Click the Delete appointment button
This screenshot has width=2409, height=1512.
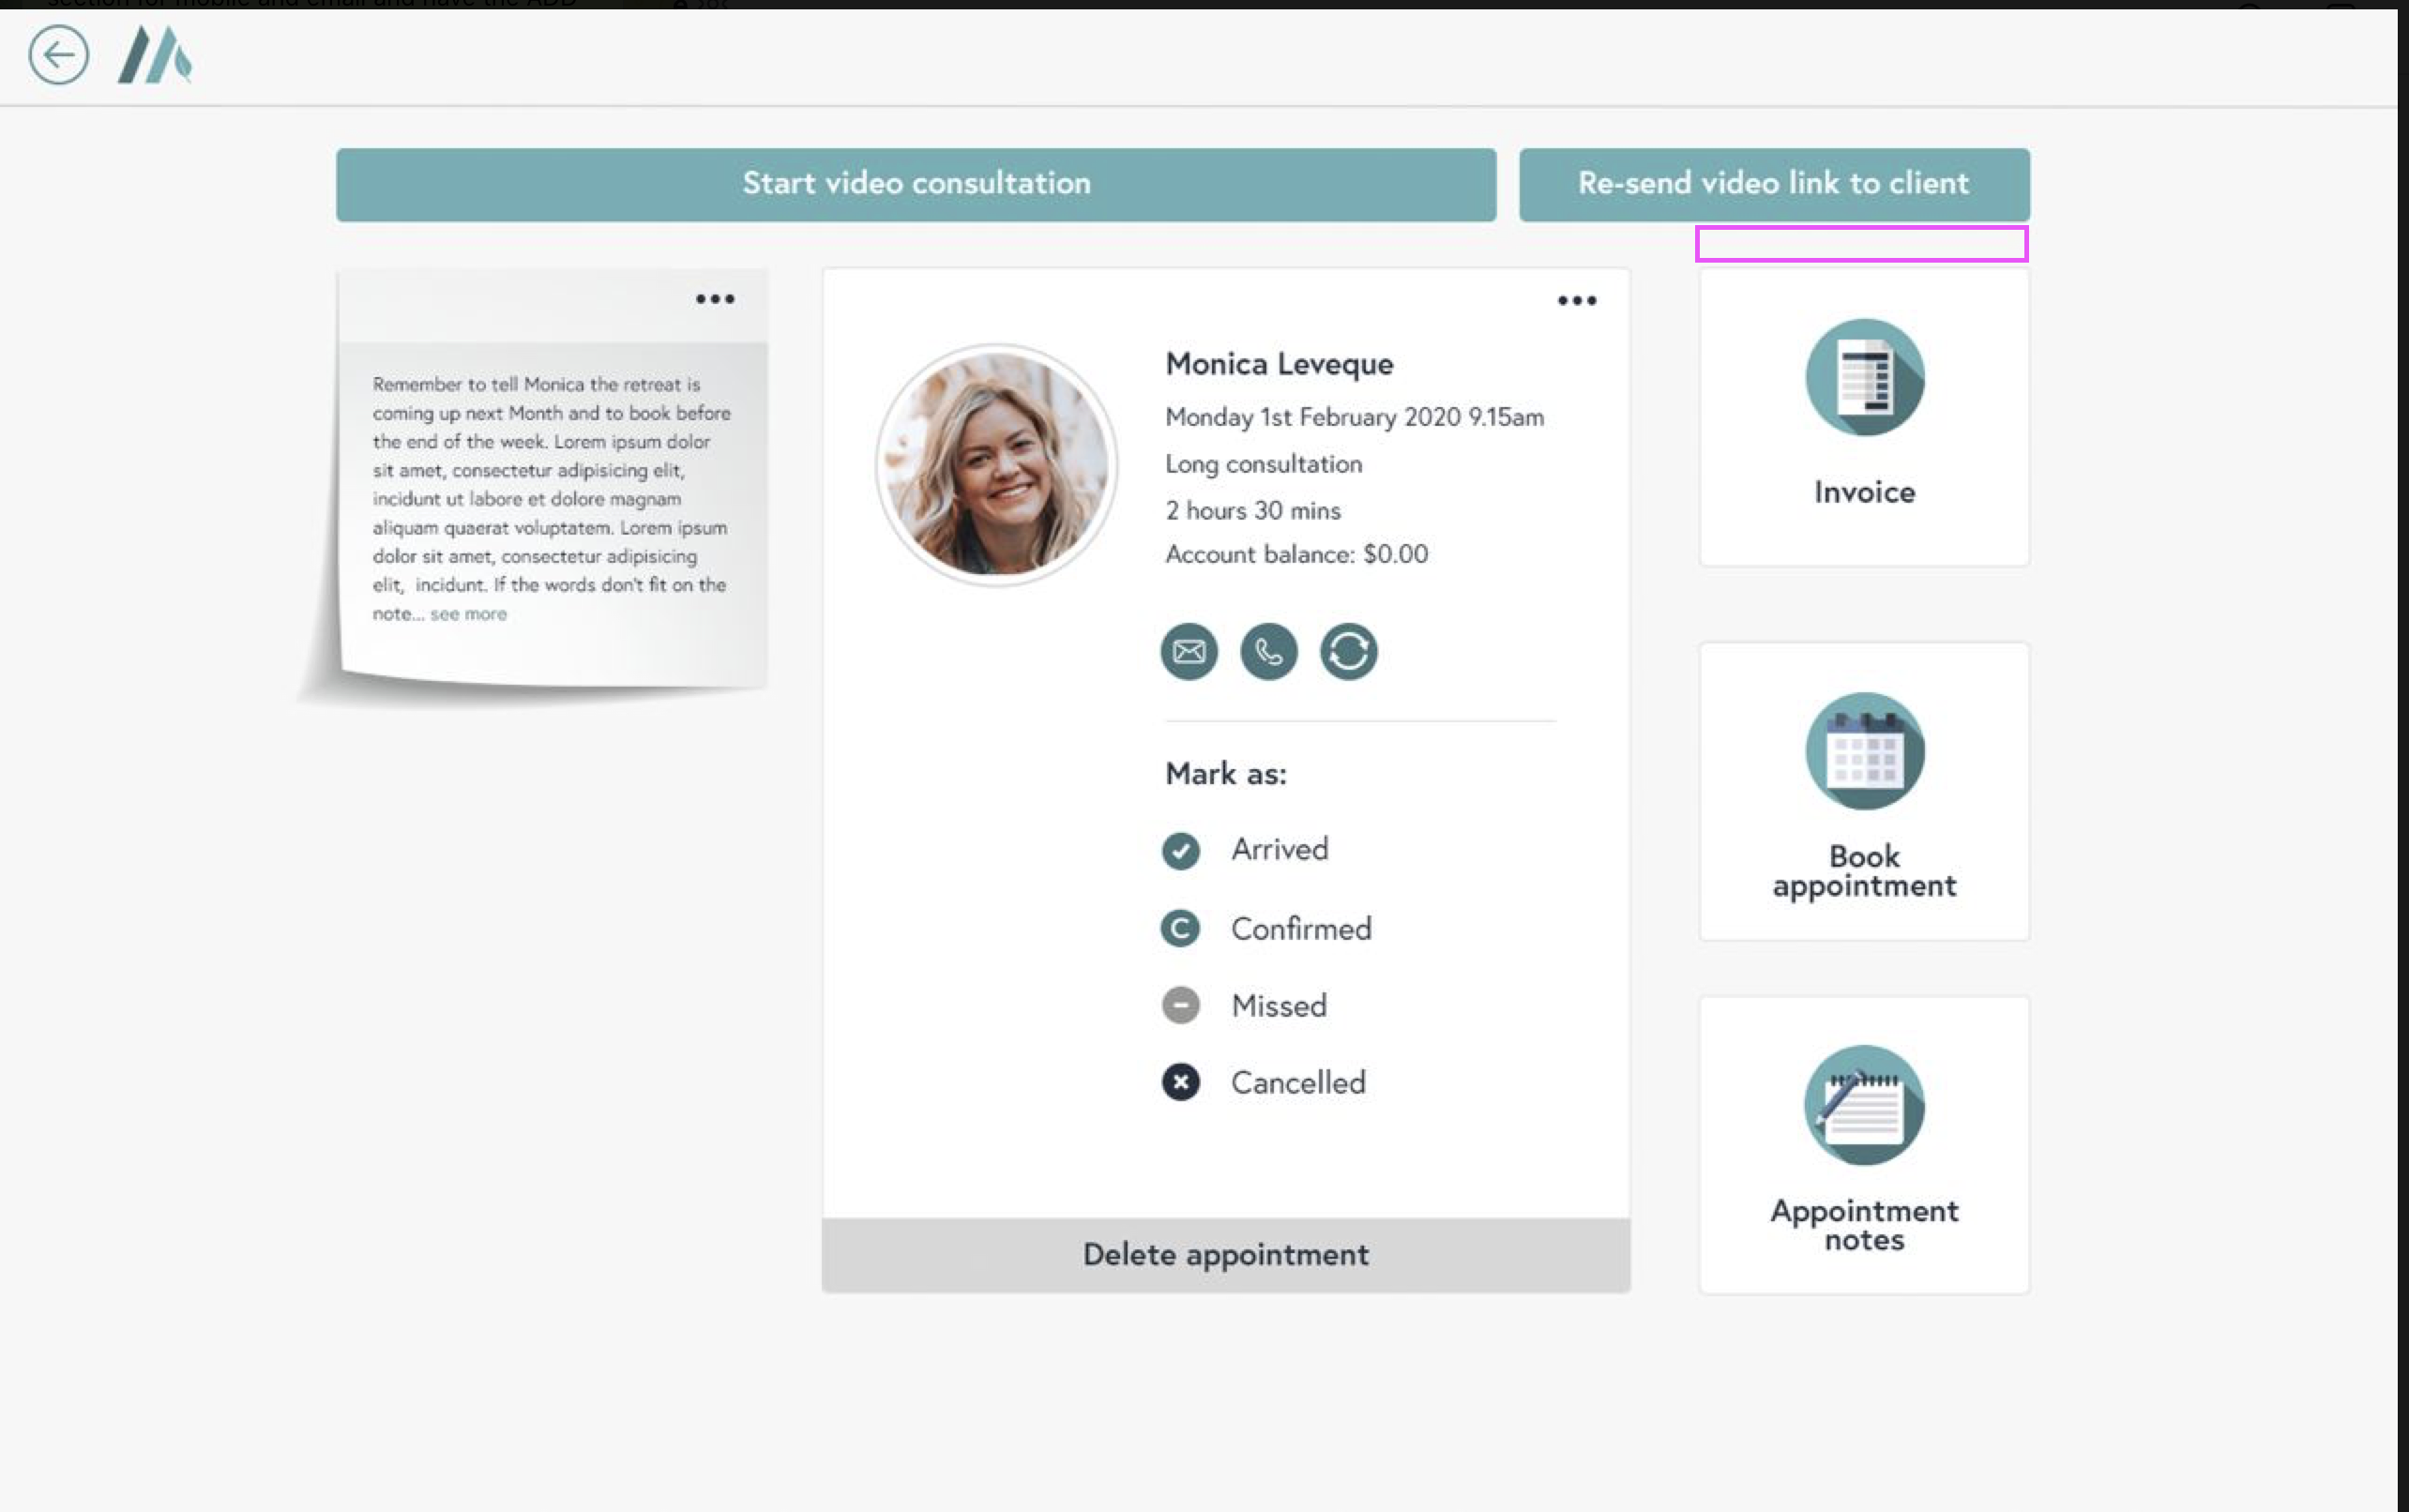click(1225, 1254)
